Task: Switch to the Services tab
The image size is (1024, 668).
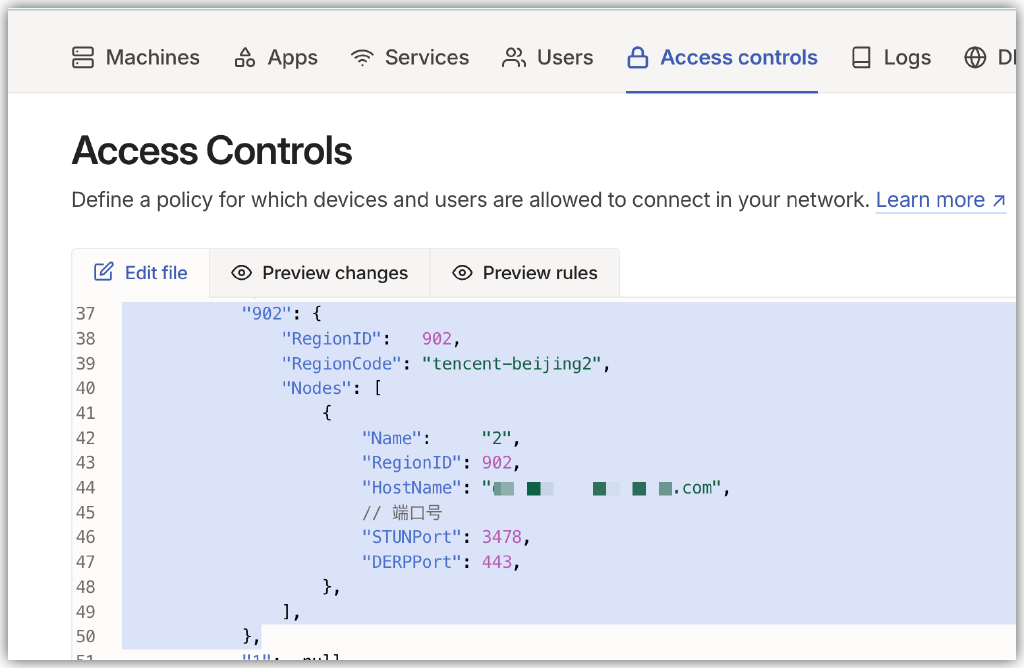Action: (426, 58)
